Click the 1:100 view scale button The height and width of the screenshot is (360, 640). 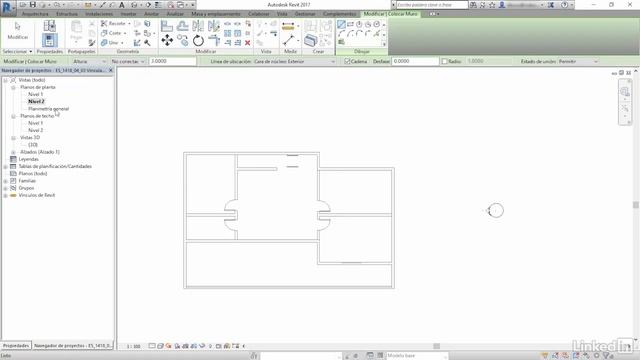tap(133, 346)
